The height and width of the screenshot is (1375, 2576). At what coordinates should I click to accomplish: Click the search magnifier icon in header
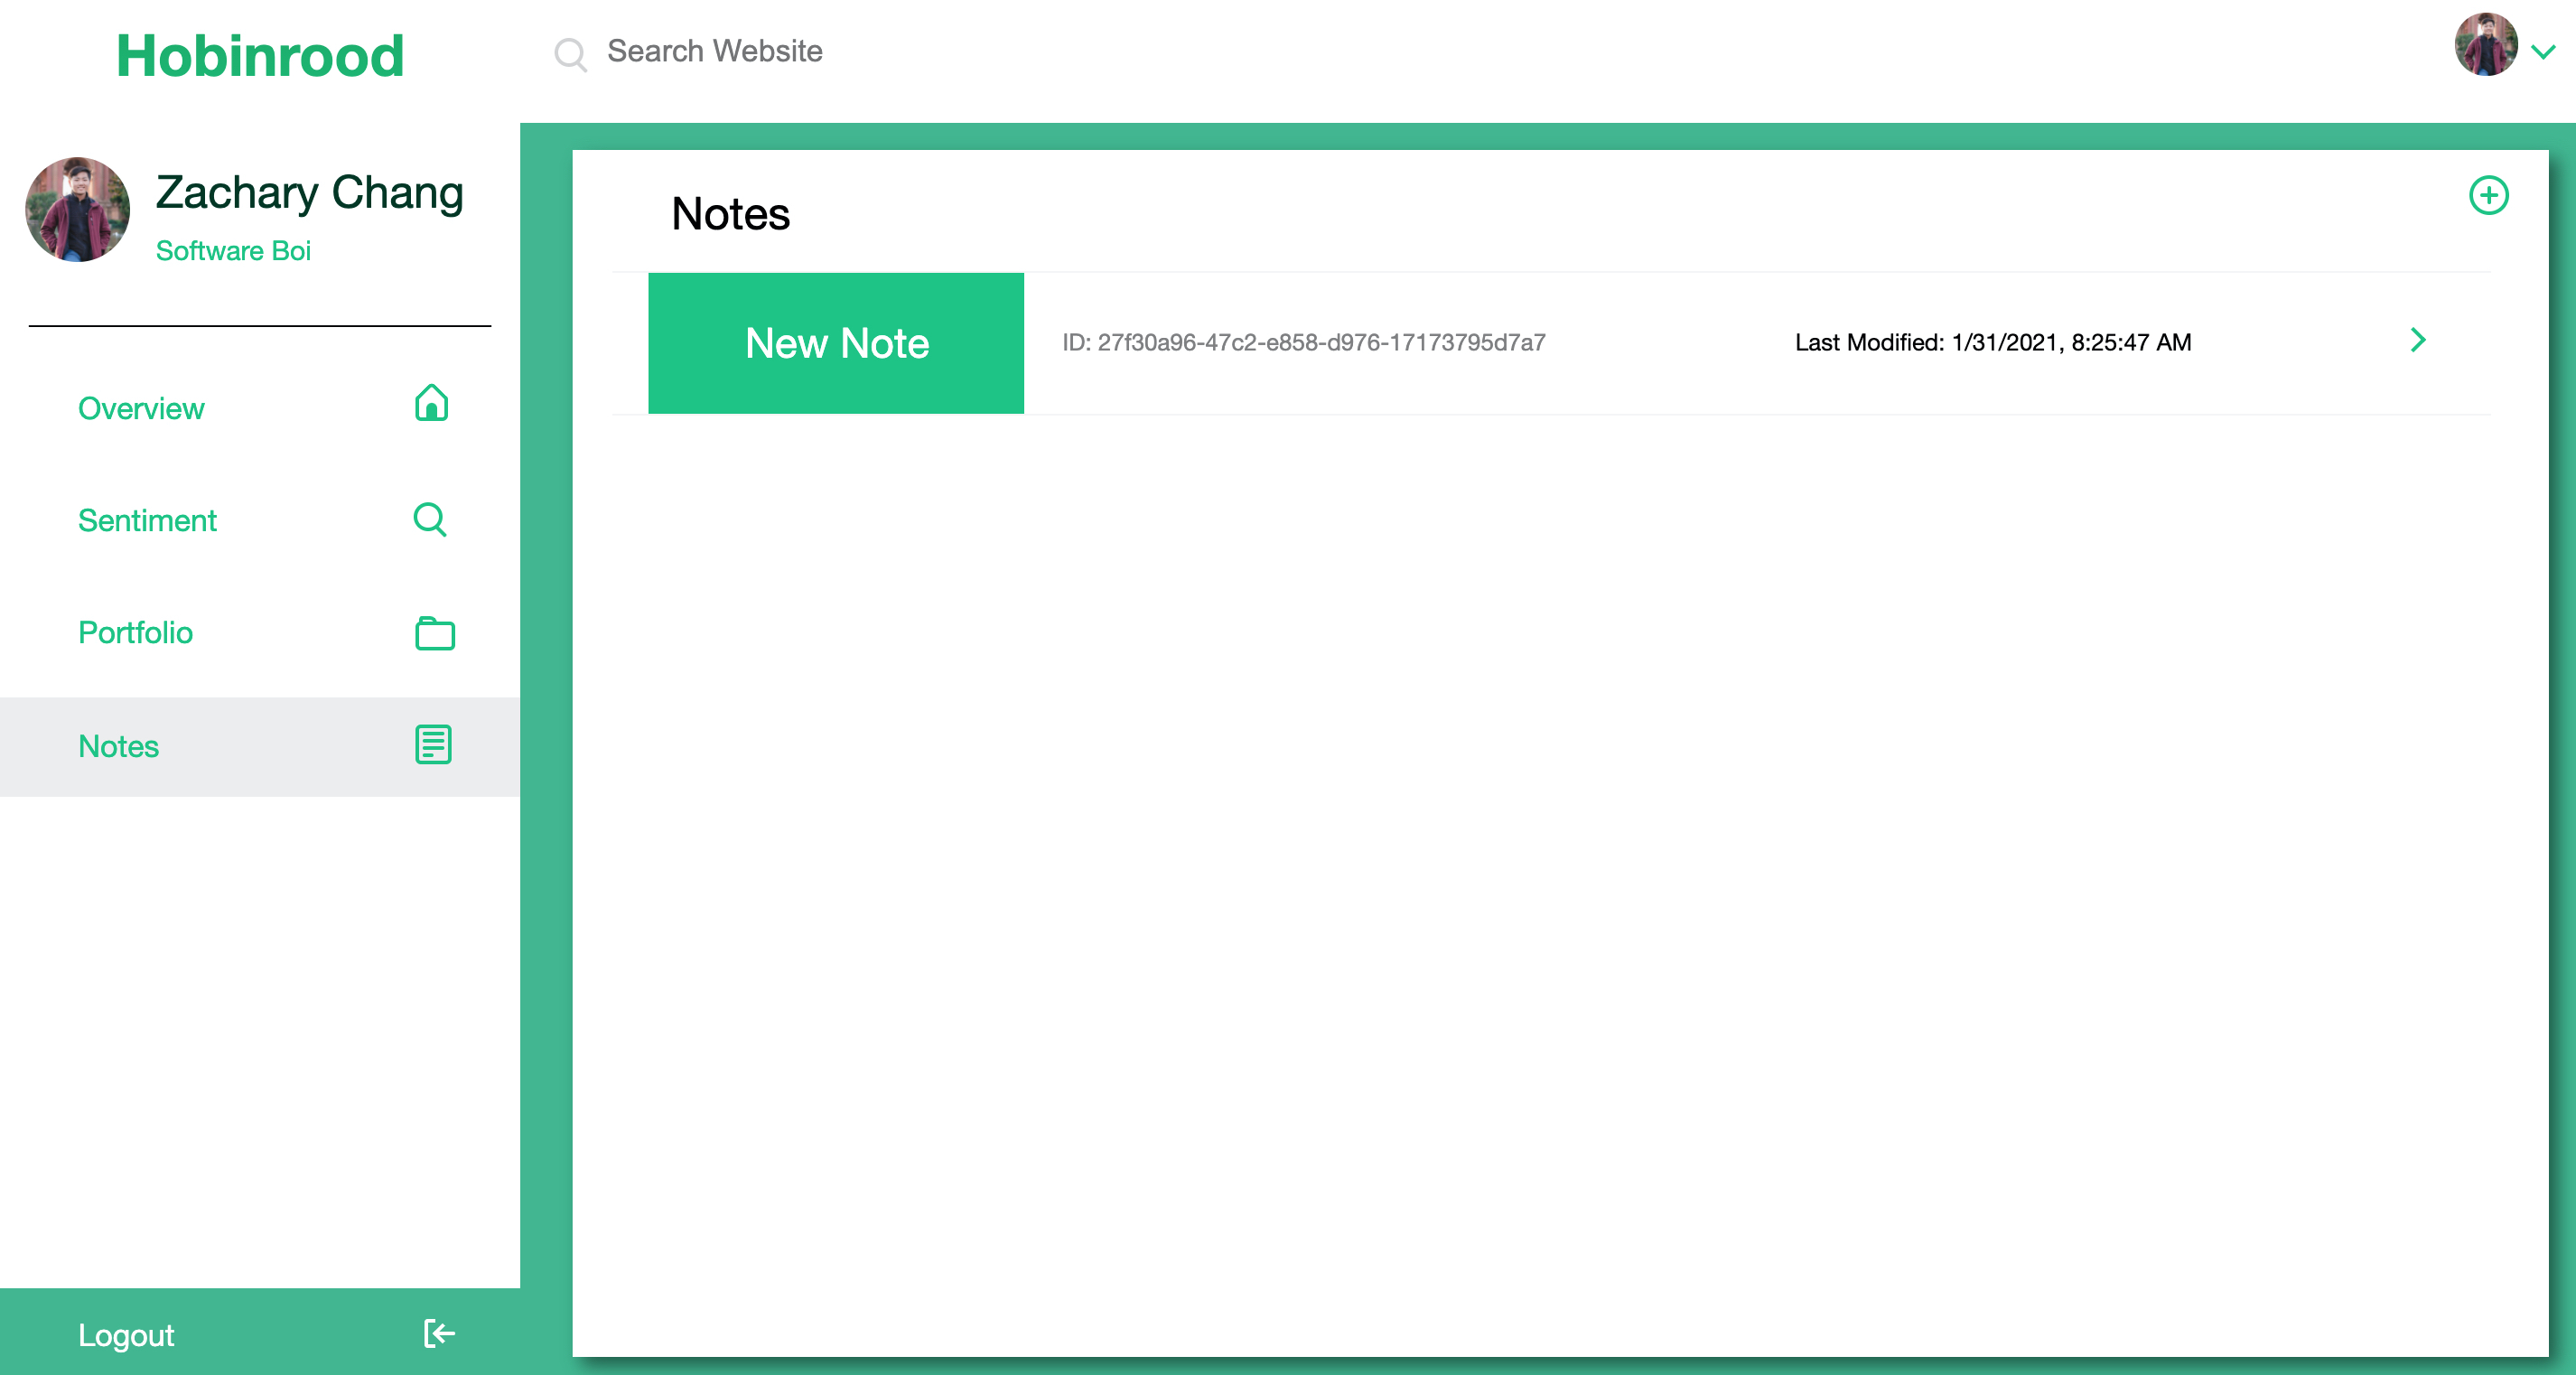point(570,53)
